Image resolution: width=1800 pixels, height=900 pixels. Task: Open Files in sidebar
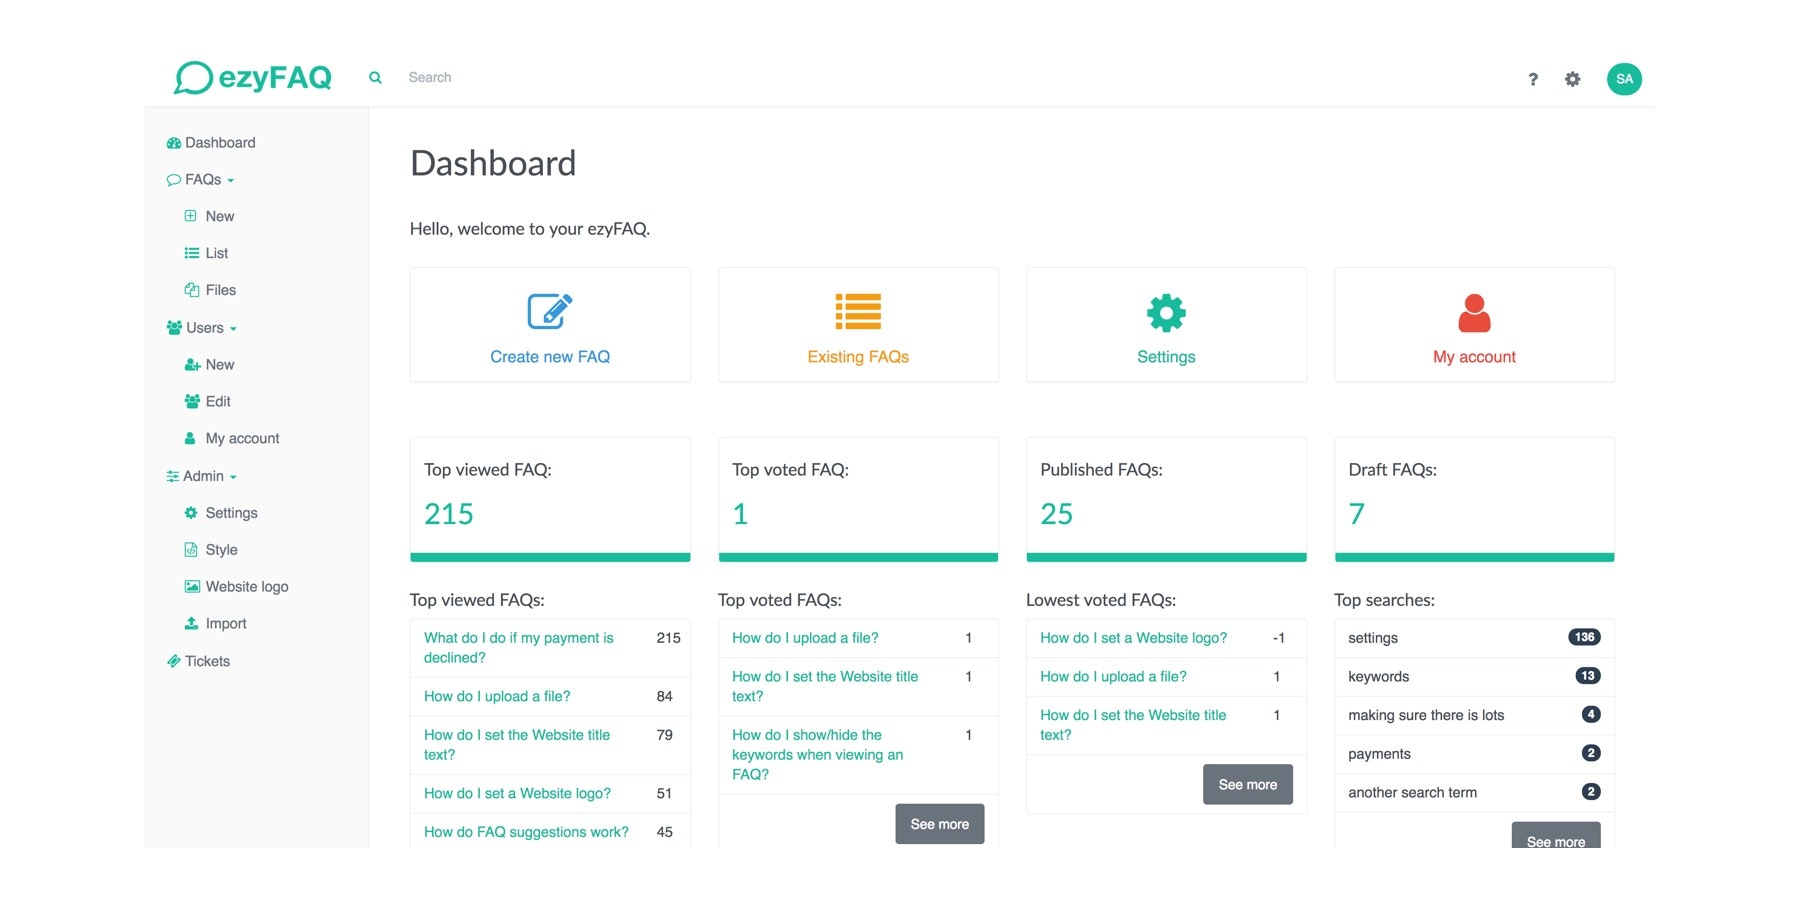210,290
